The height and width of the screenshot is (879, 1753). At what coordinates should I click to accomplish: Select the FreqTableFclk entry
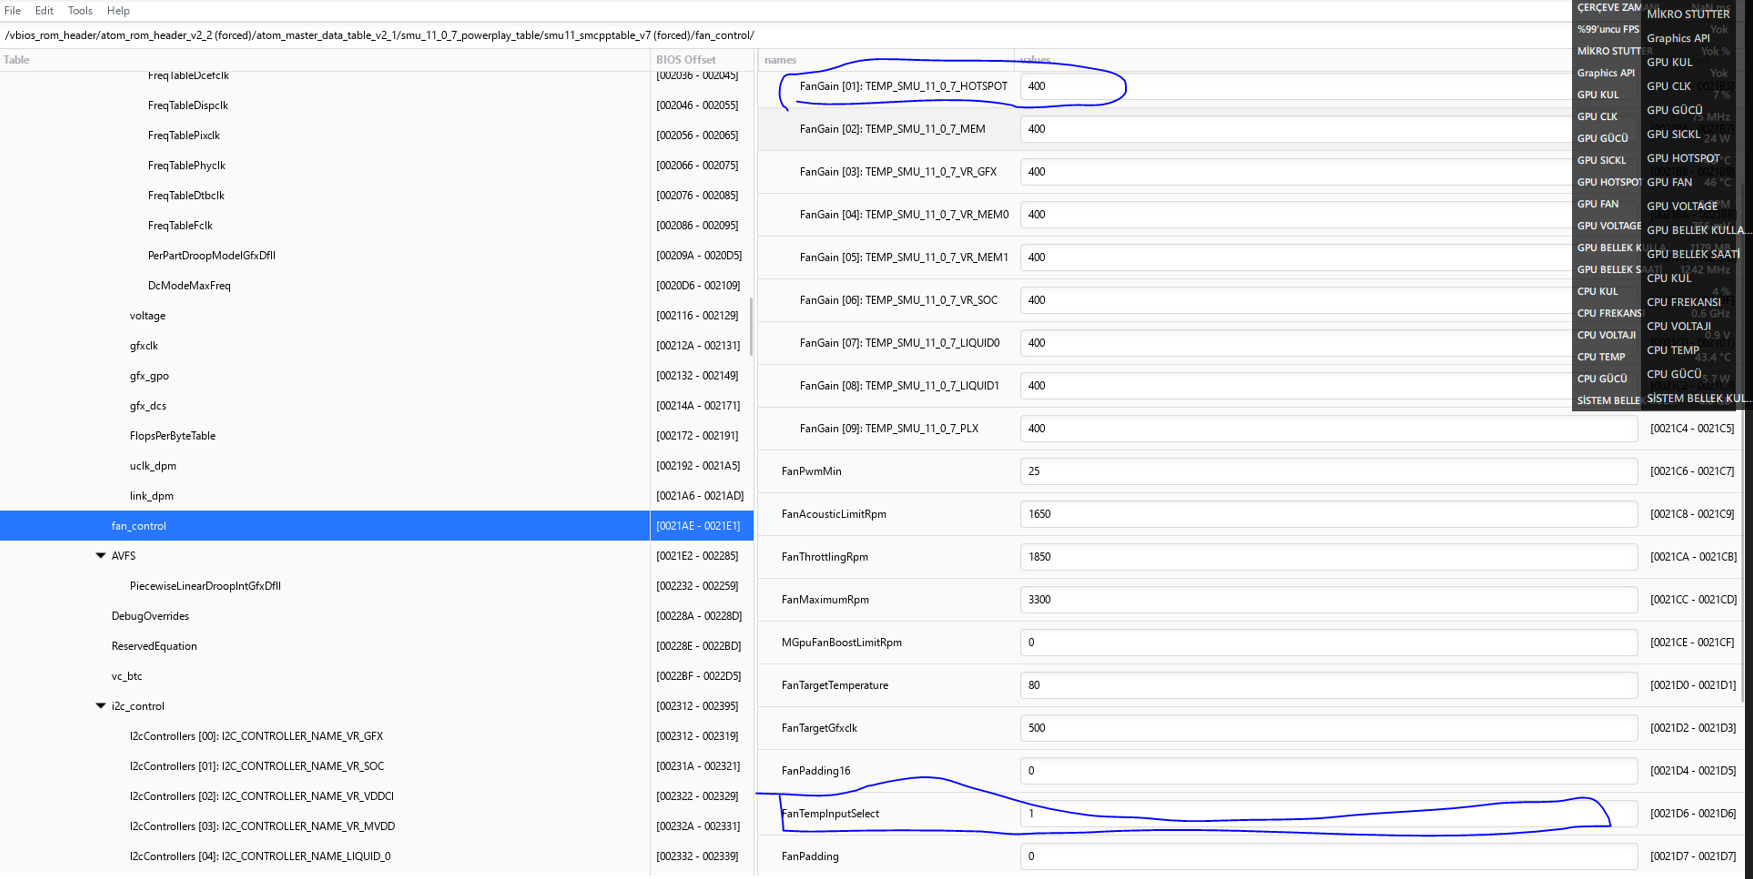(180, 225)
